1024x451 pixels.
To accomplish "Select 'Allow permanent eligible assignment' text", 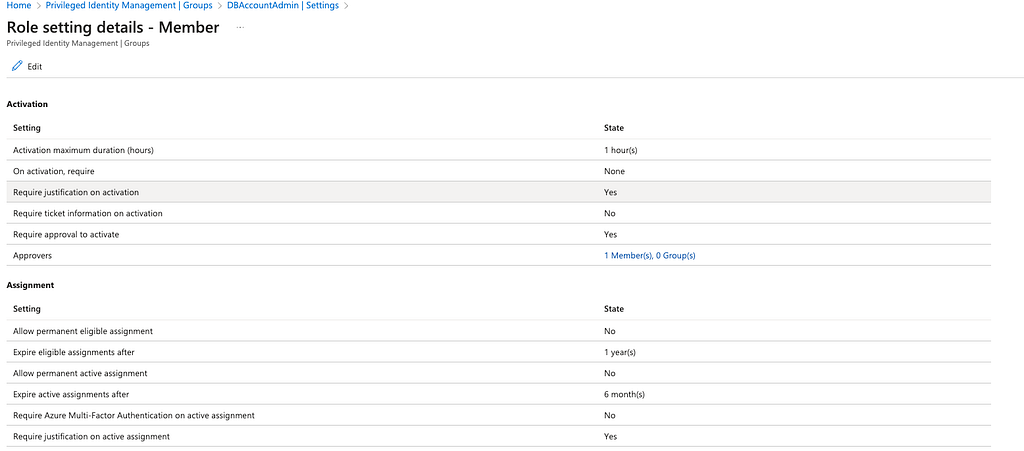I will (x=83, y=331).
